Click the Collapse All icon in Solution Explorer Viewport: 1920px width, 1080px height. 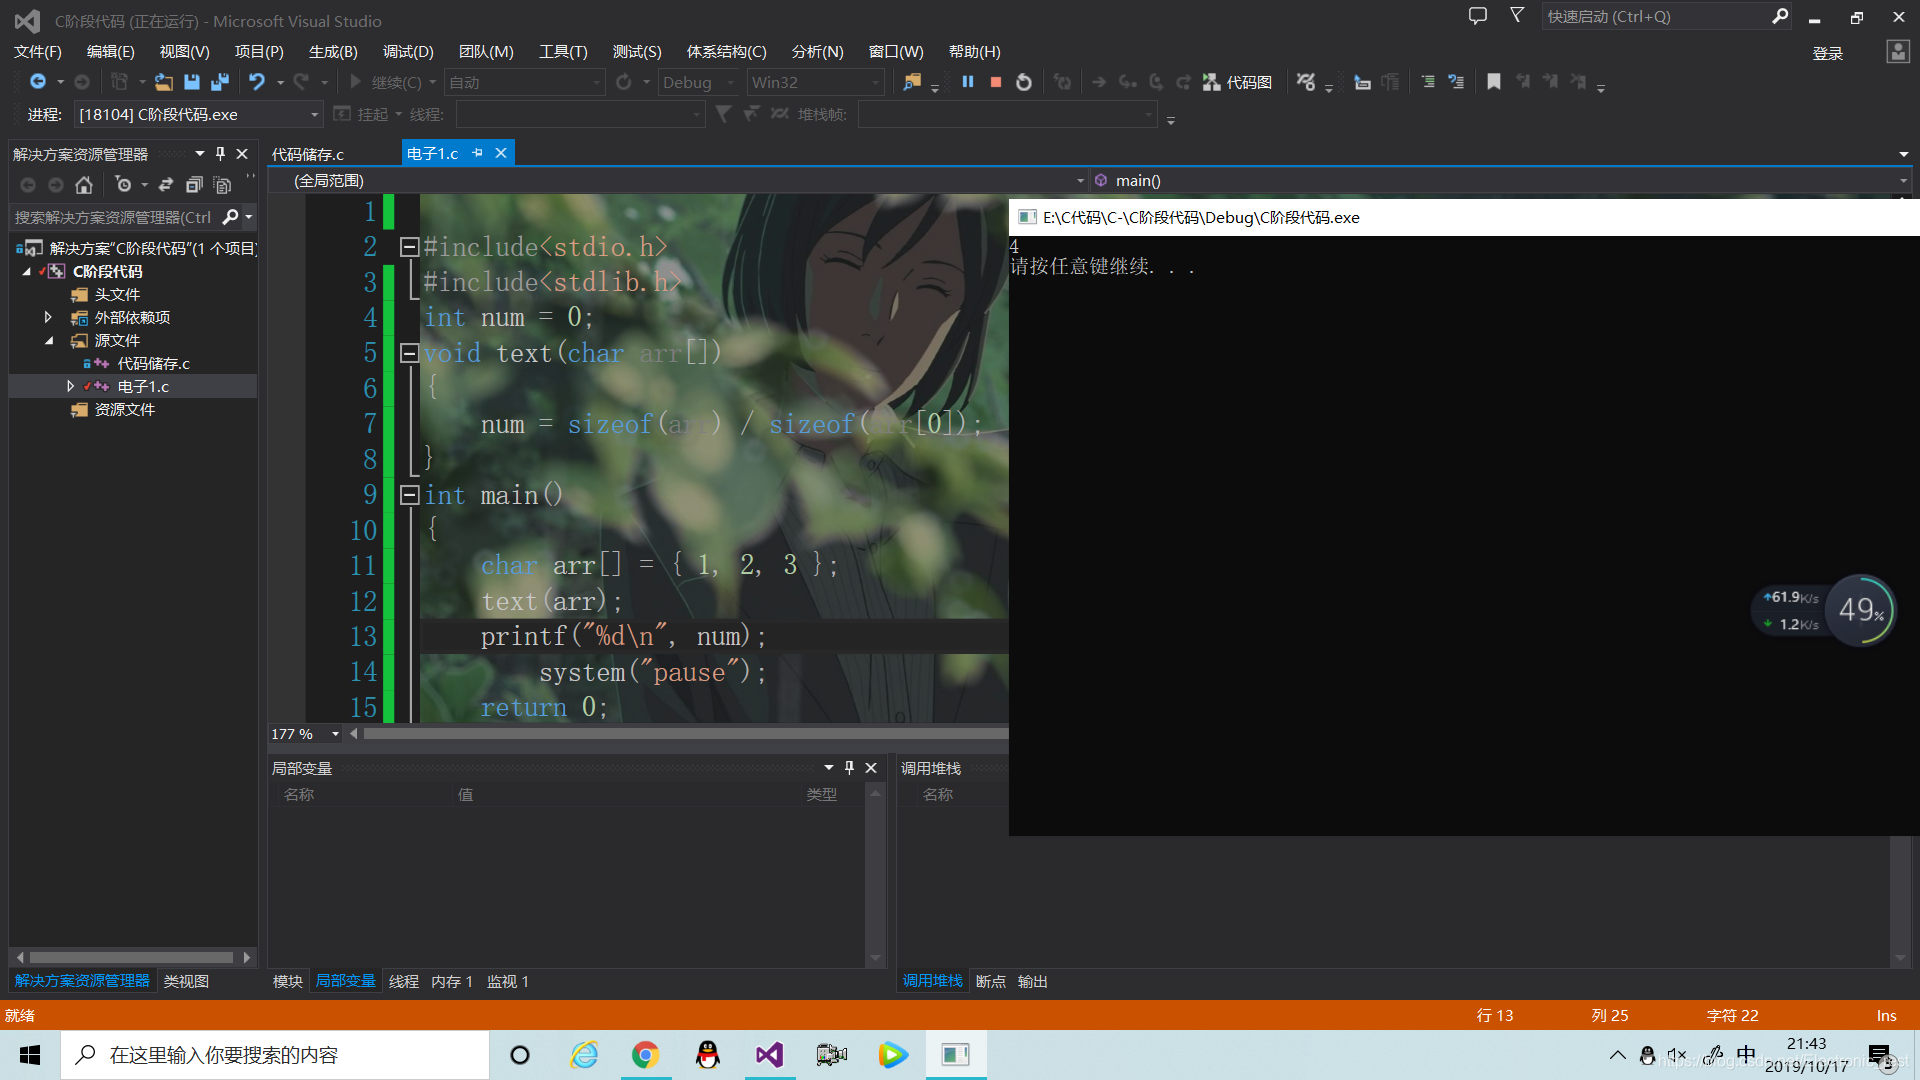[x=194, y=185]
